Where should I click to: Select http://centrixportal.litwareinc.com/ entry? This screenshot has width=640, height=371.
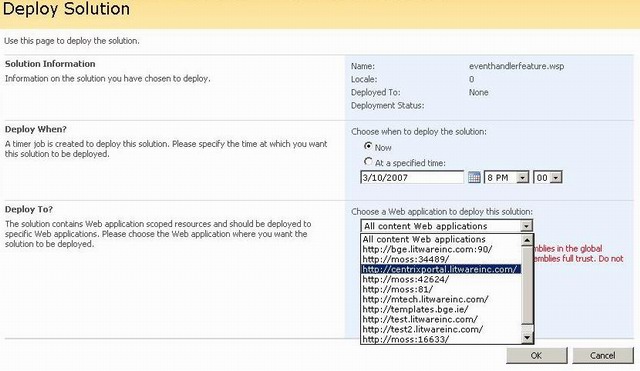[441, 269]
